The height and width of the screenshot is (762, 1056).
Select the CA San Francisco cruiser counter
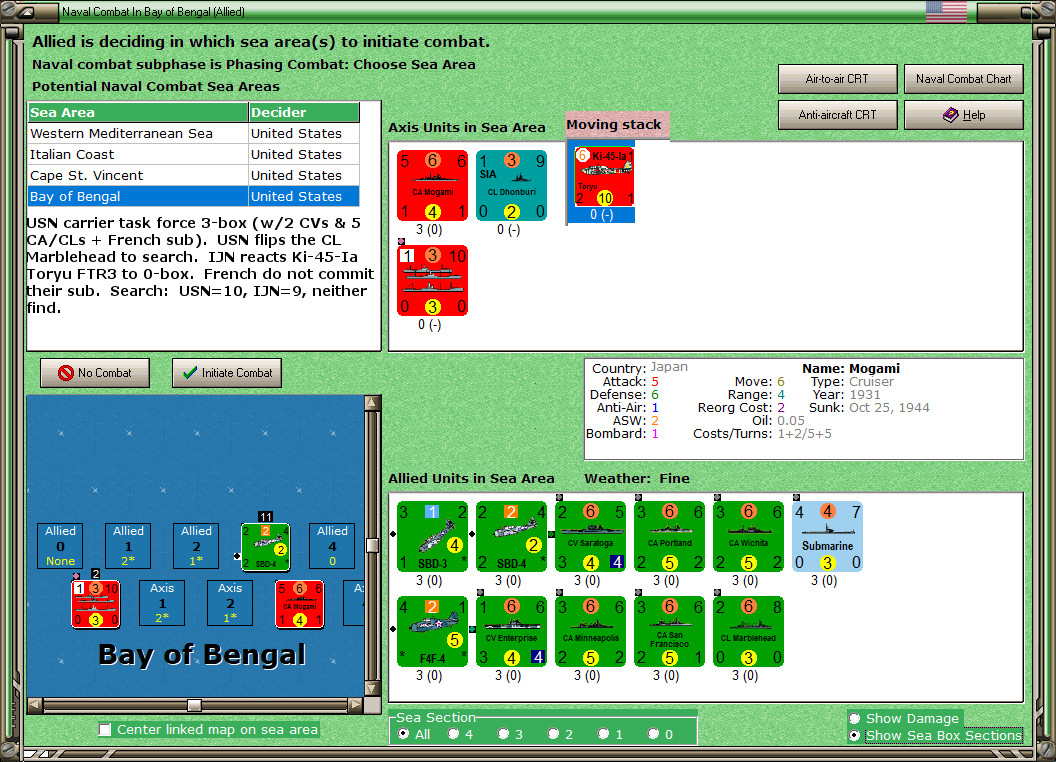tap(669, 631)
